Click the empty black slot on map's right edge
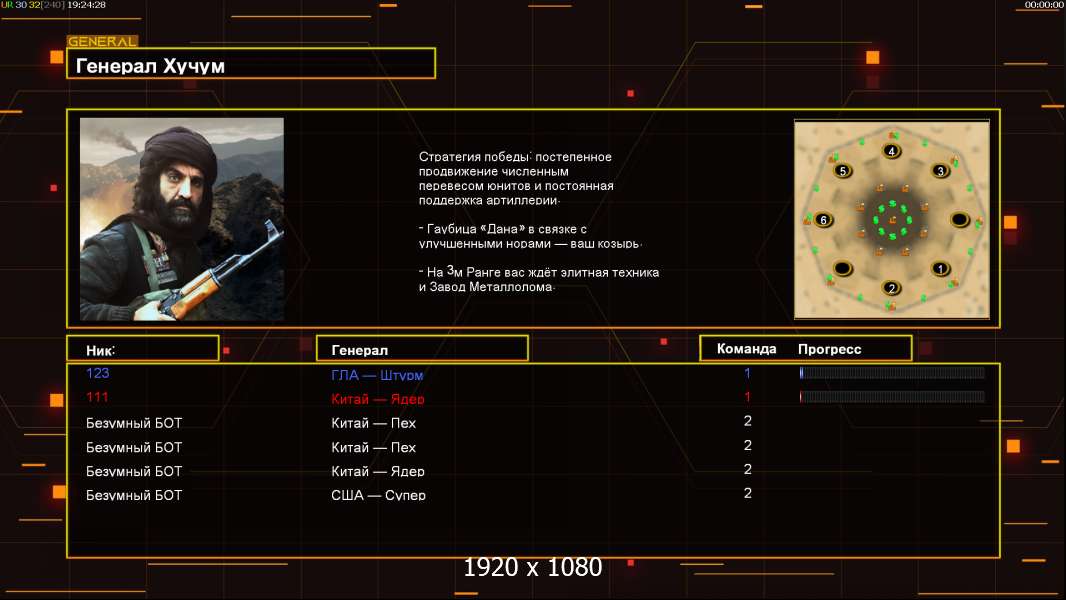 tap(959, 219)
